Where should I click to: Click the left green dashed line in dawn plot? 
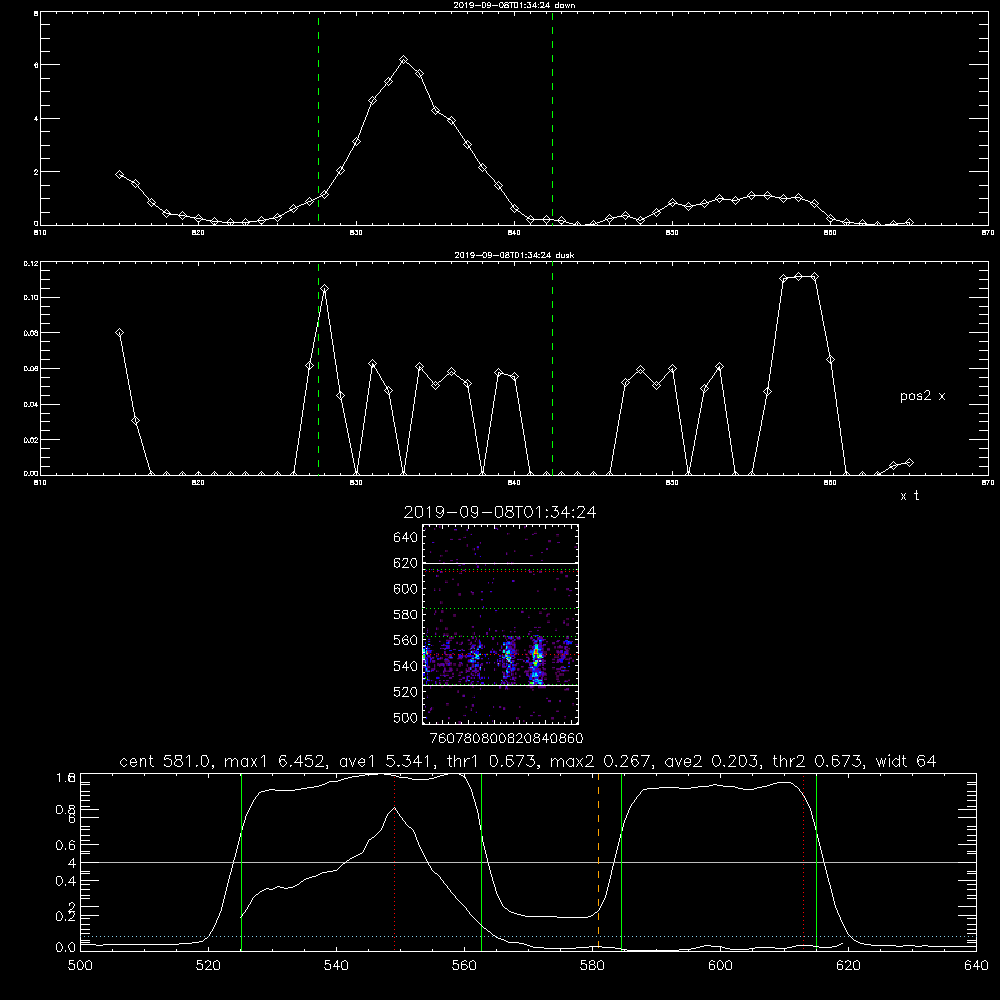click(x=318, y=119)
